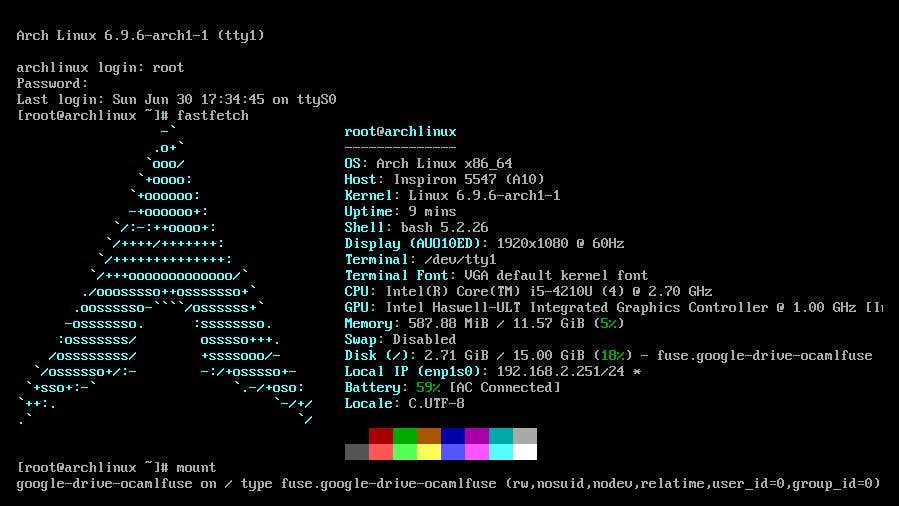Click the brown/orange color block
This screenshot has width=899, height=506.
point(429,436)
